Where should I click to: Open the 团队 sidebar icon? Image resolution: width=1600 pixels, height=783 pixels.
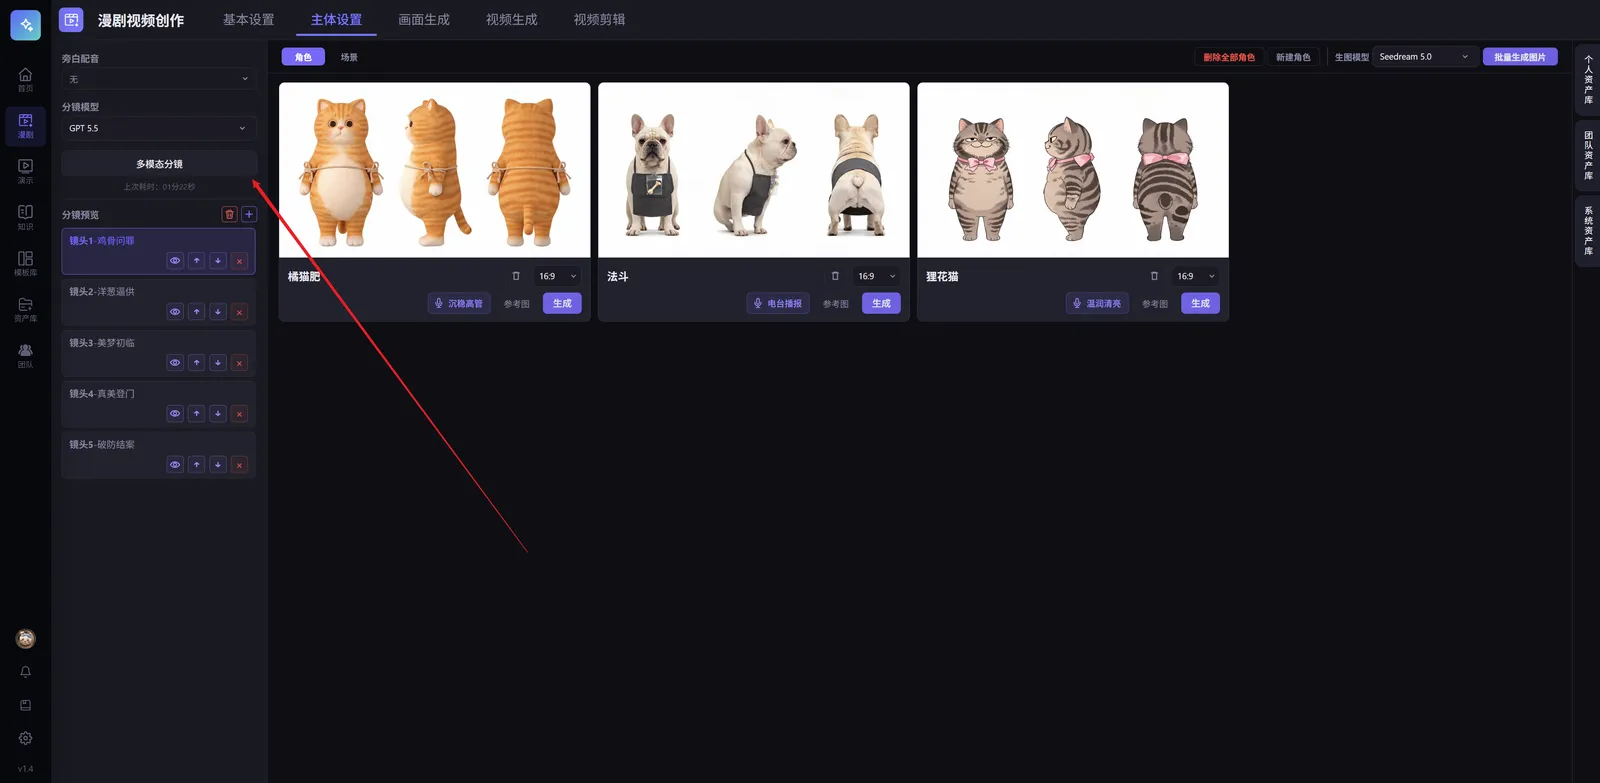click(x=25, y=355)
